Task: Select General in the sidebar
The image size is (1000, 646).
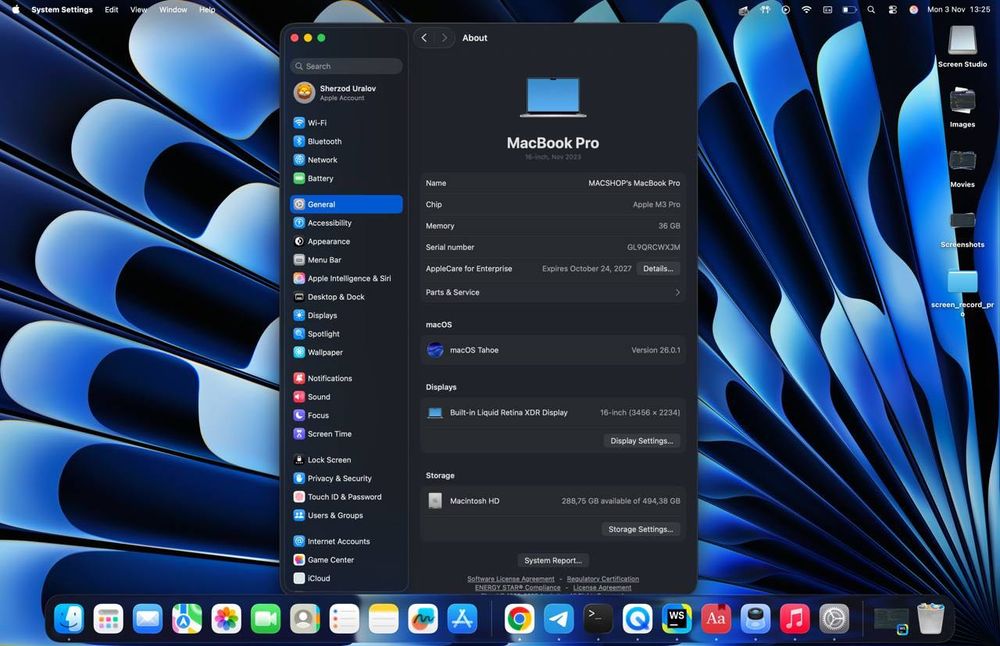Action: (x=346, y=204)
